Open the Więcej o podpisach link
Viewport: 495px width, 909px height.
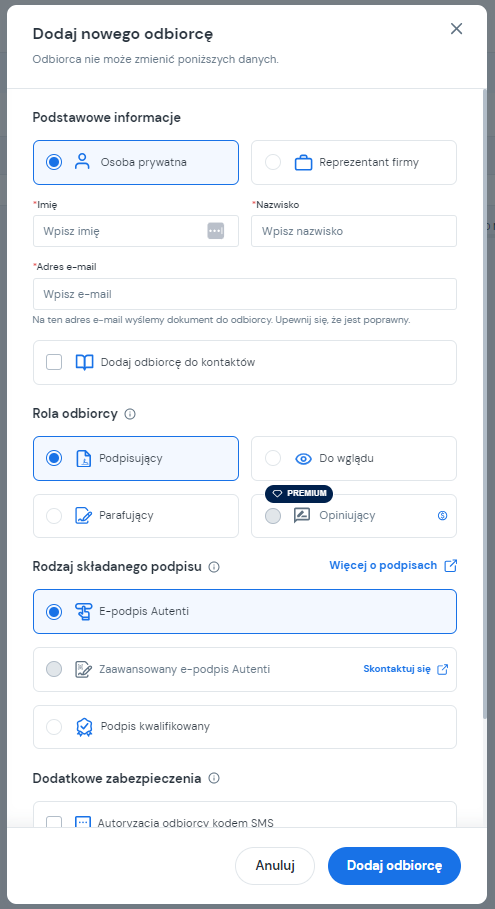click(383, 565)
